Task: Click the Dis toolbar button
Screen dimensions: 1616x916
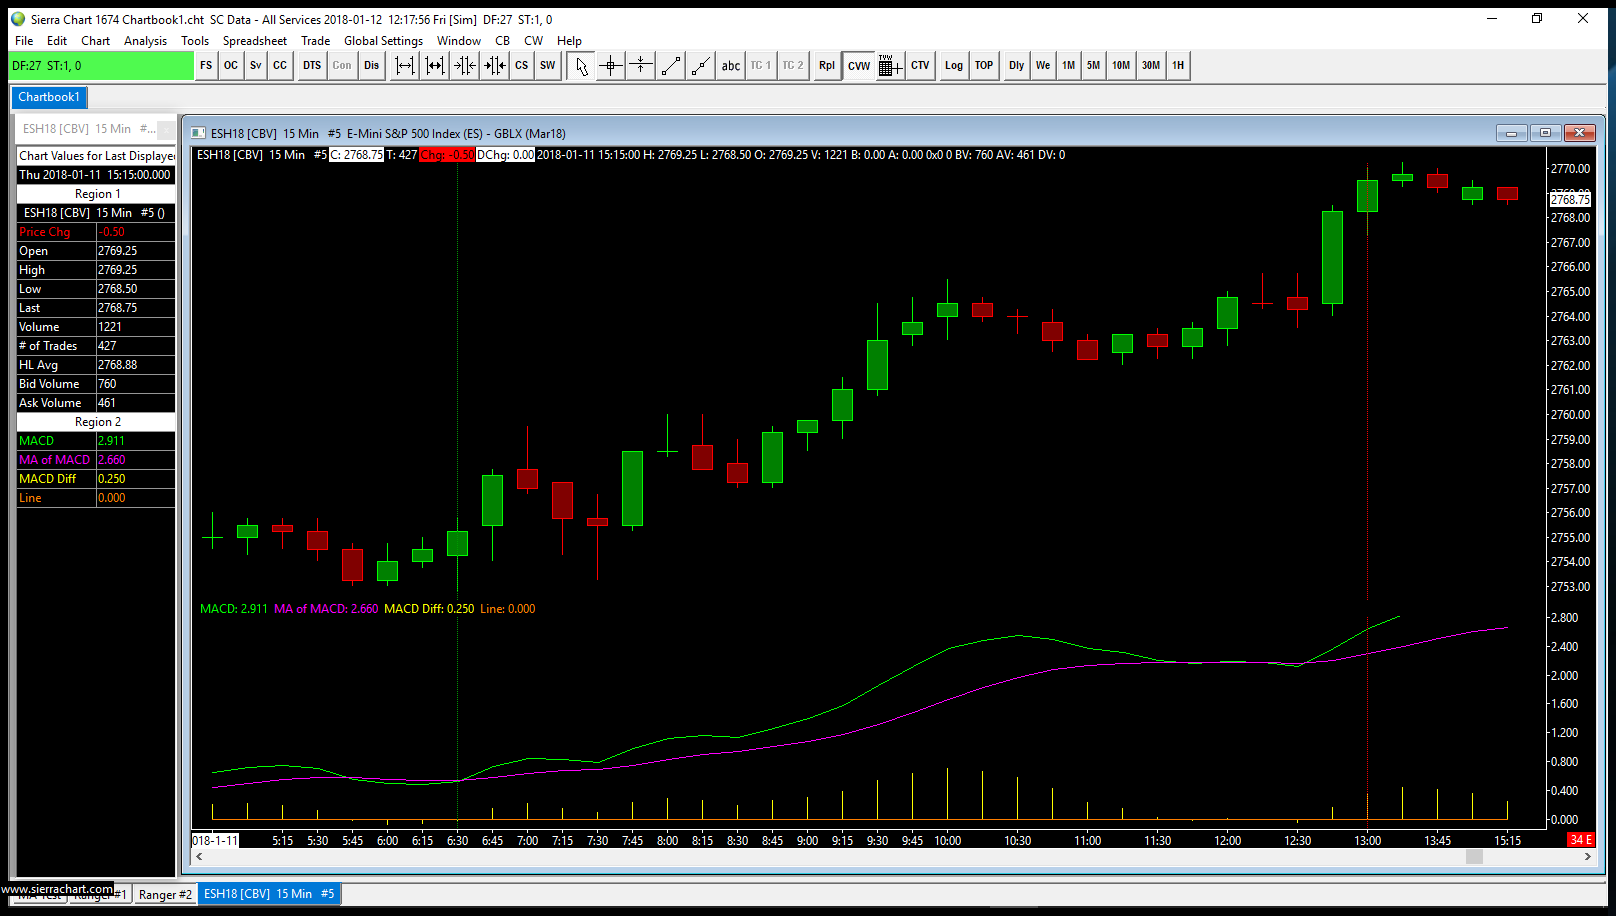Action: click(372, 66)
